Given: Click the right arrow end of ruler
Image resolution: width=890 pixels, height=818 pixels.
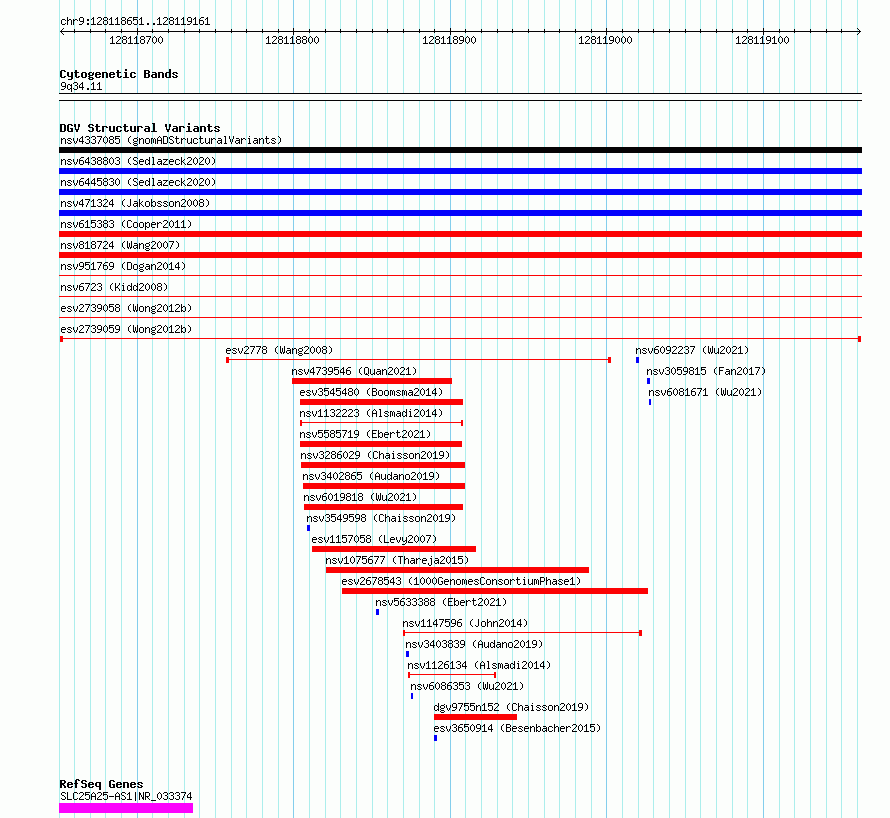Looking at the screenshot, I should pos(859,32).
